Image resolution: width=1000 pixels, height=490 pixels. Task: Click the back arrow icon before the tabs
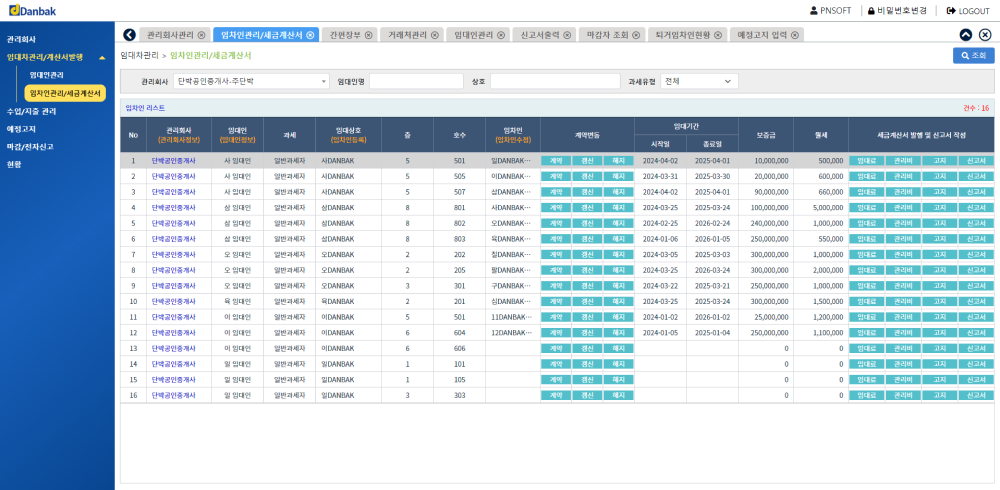tap(129, 35)
